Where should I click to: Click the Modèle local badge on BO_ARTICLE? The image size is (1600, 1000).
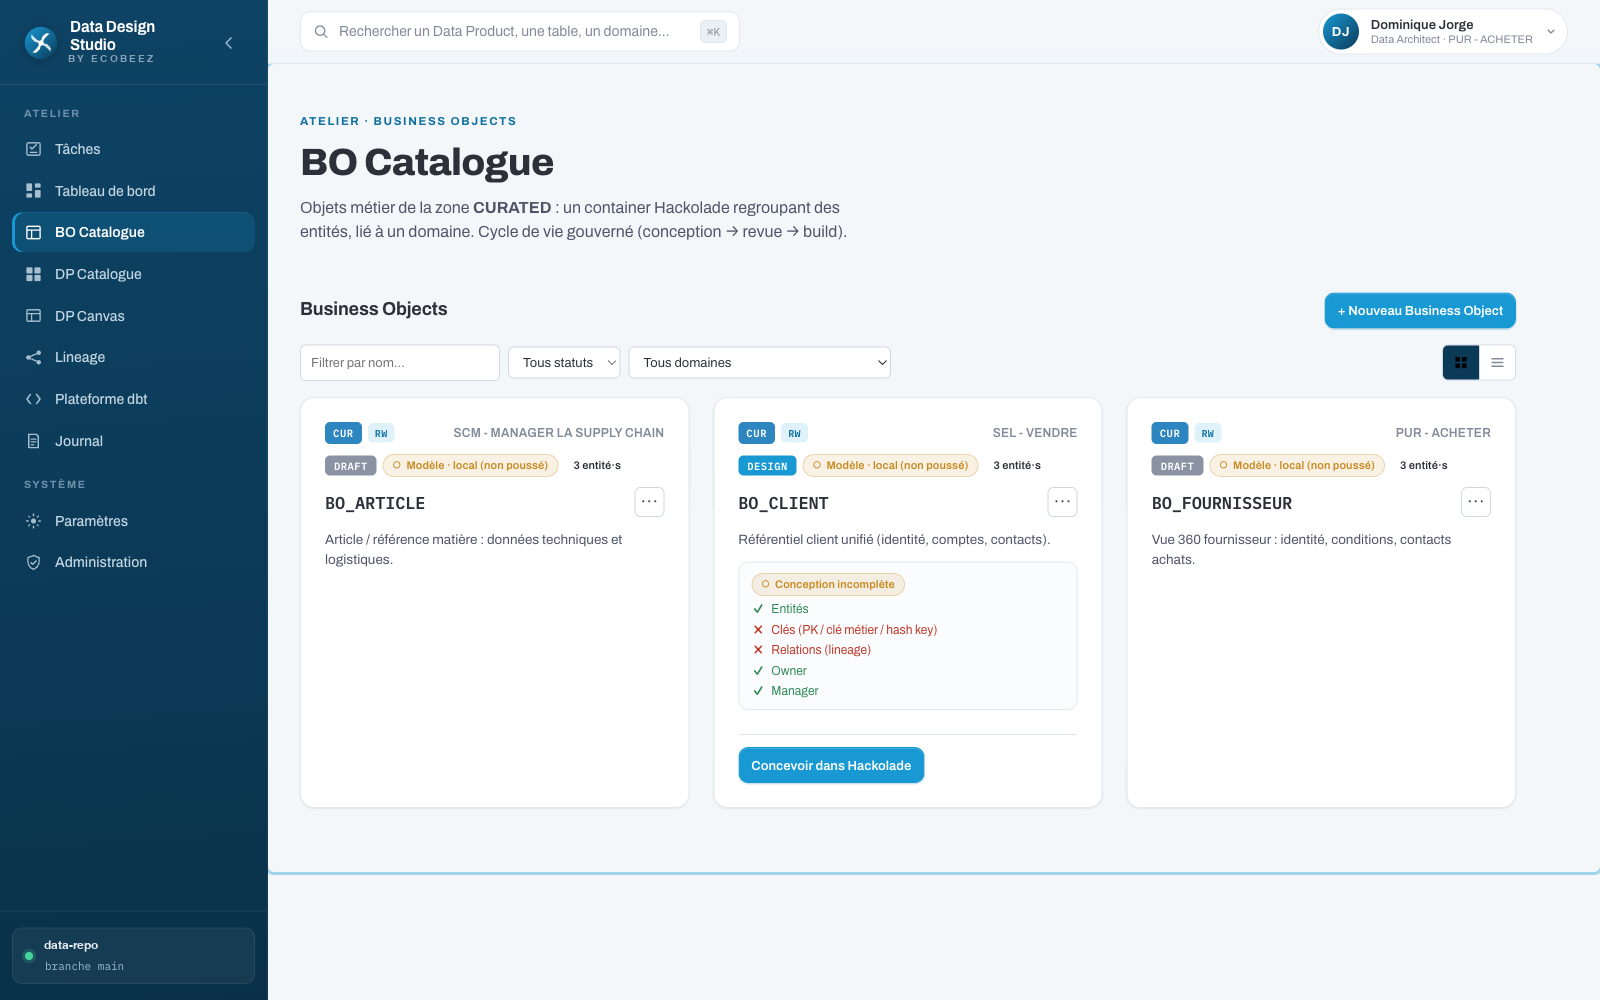[470, 466]
